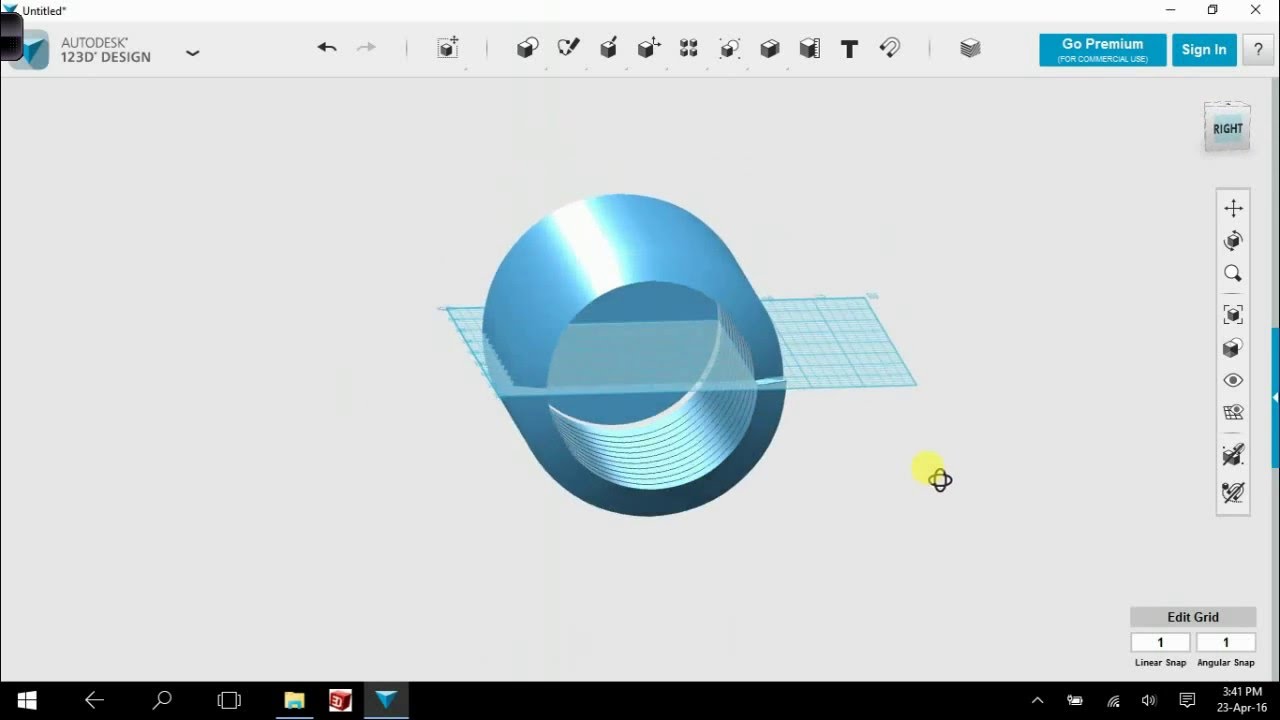Open the Modify tool menu
Screen dimensions: 1280x720
tap(649, 48)
